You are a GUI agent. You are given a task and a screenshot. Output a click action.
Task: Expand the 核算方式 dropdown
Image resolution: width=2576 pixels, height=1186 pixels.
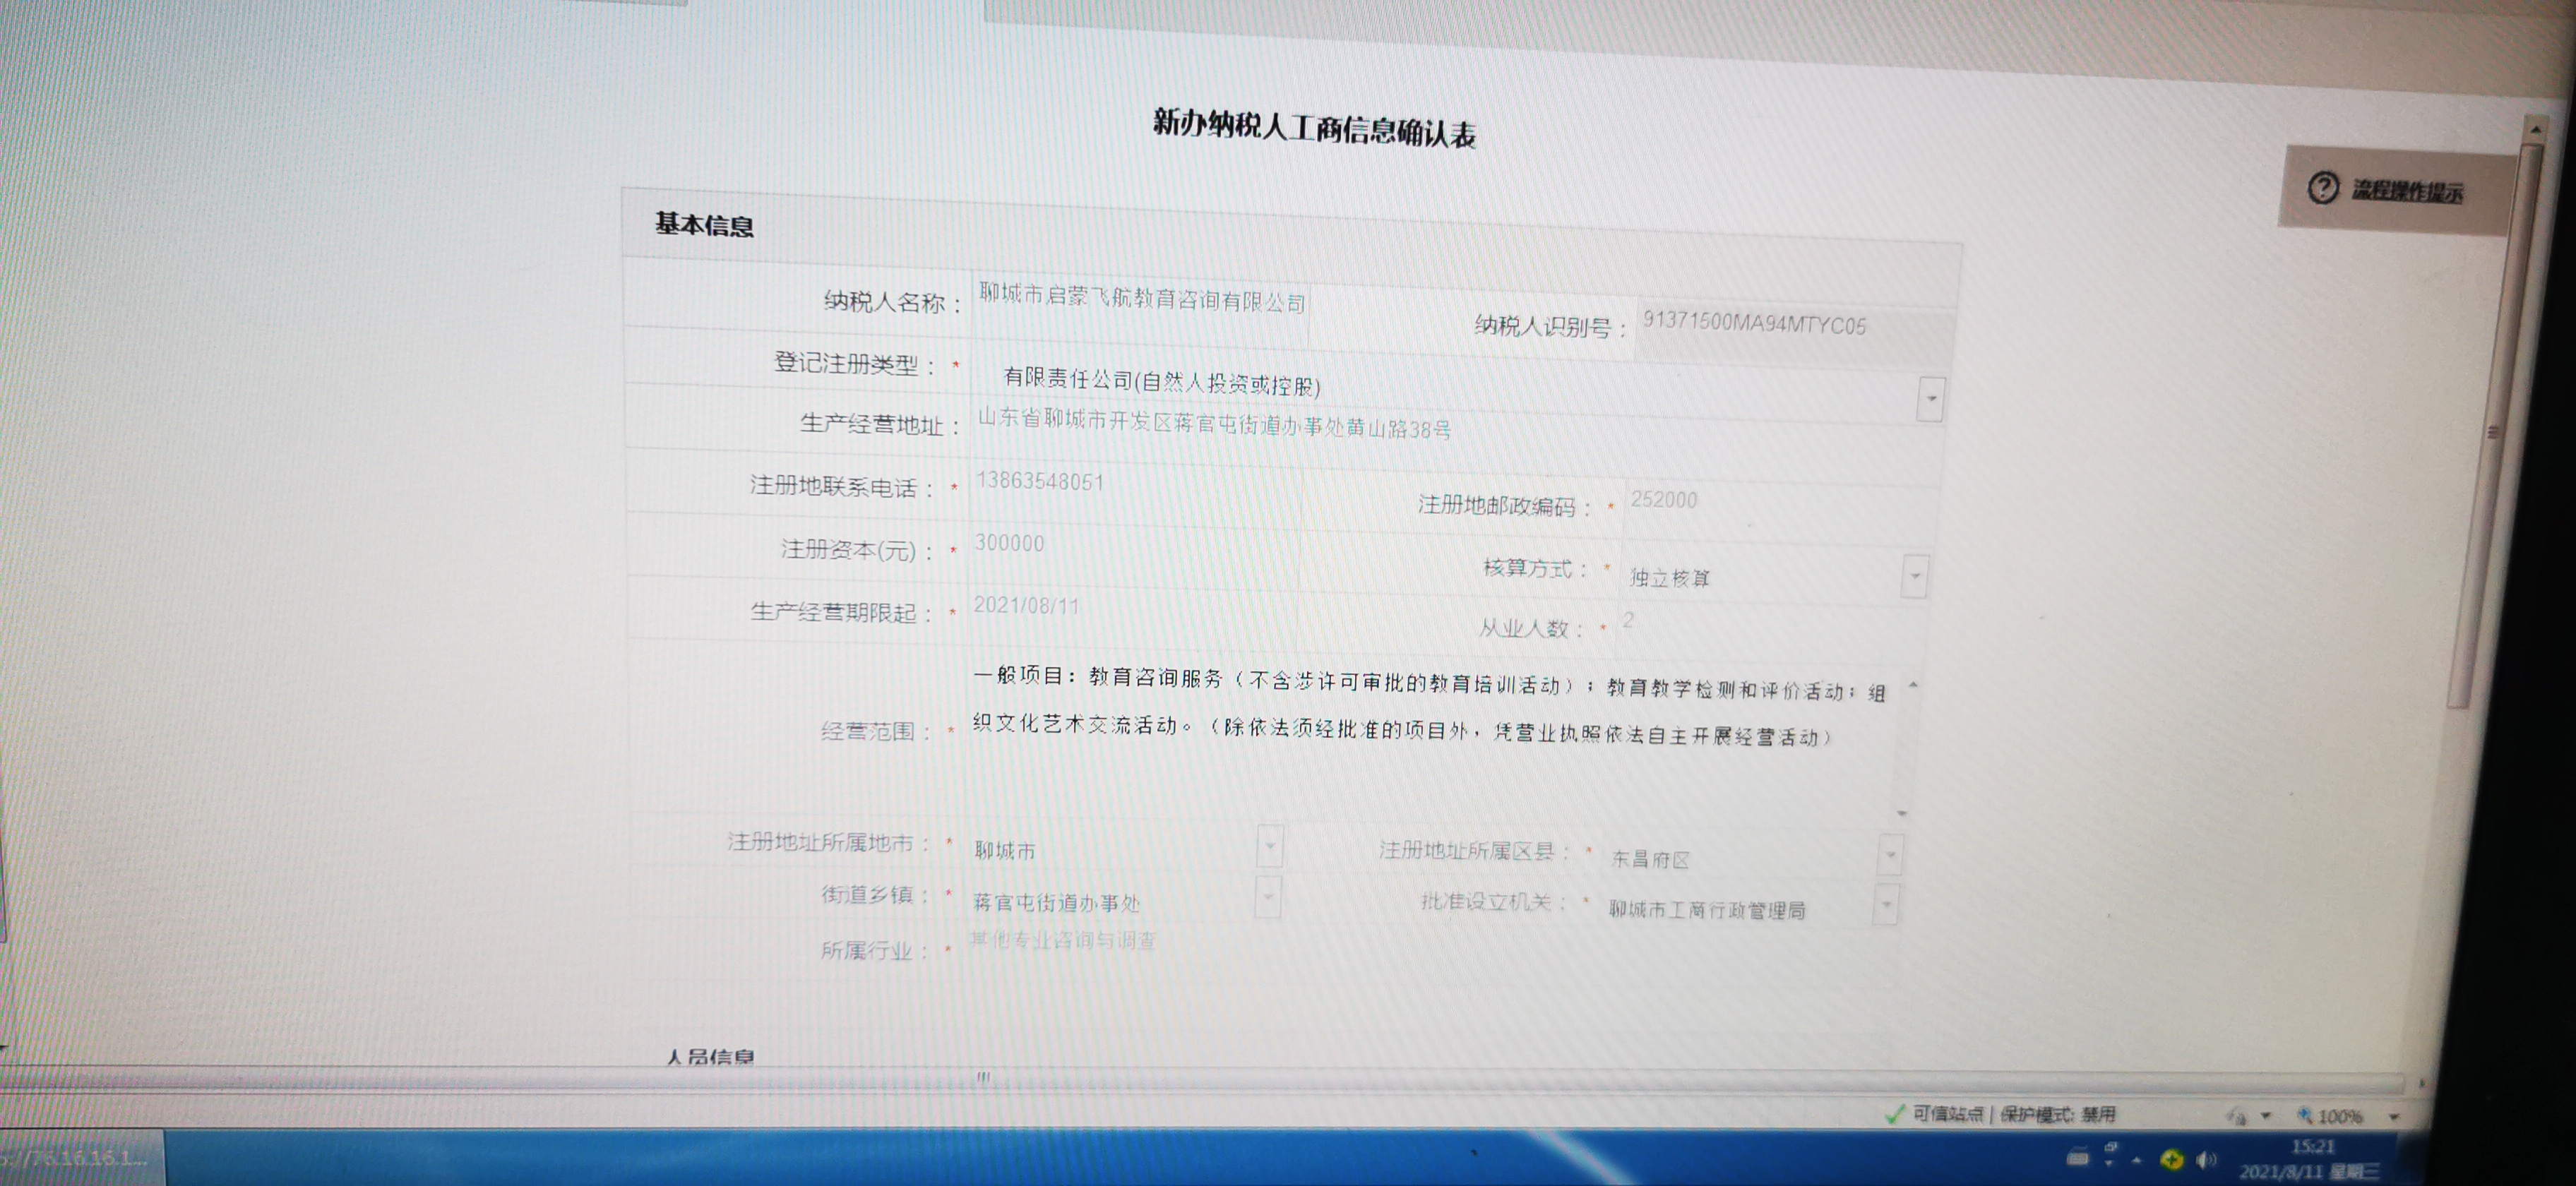(x=1914, y=576)
